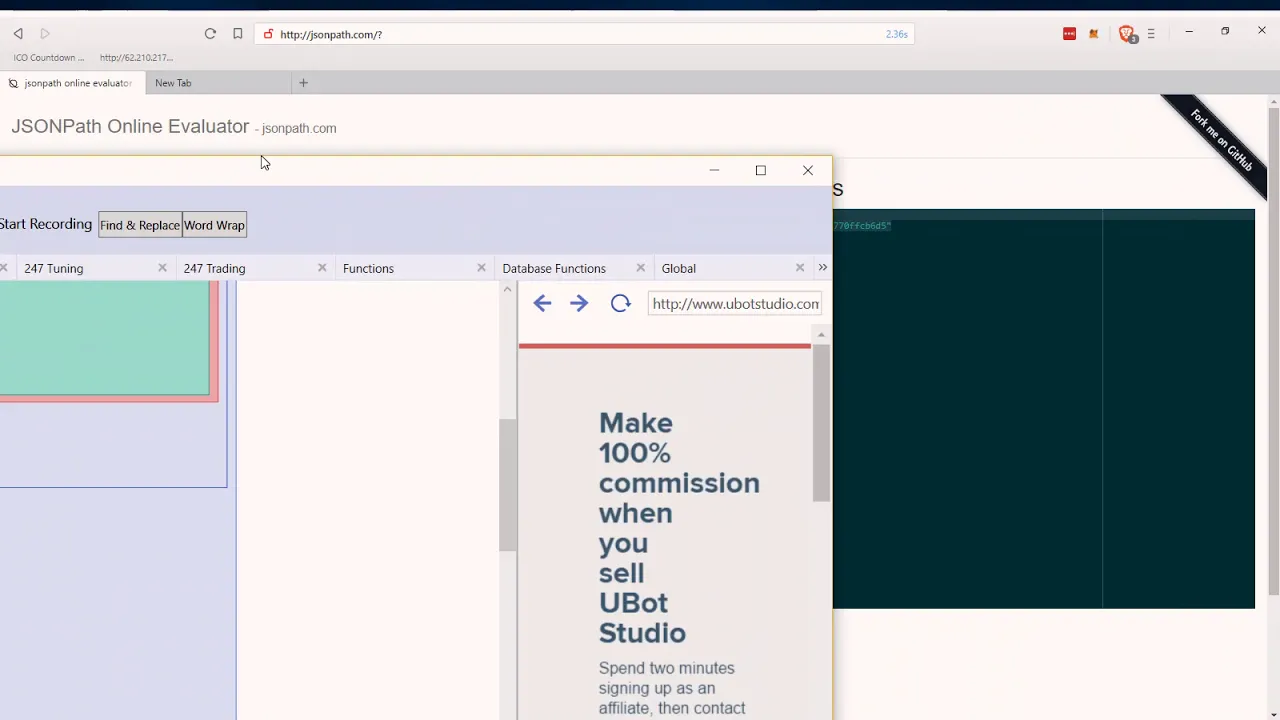Close the 247 Tuning tab

point(162,268)
